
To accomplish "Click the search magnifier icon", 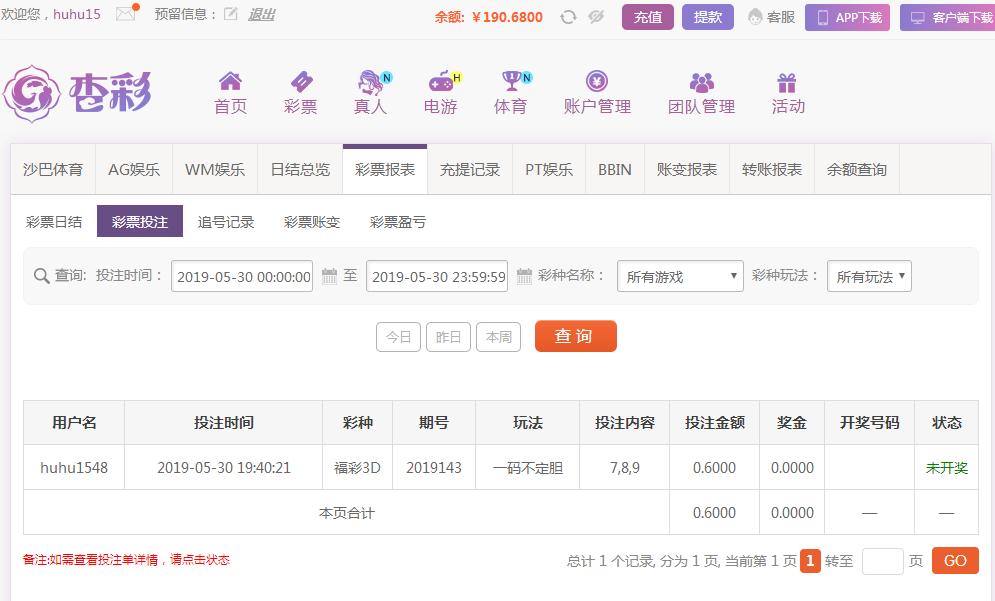I will coord(41,276).
